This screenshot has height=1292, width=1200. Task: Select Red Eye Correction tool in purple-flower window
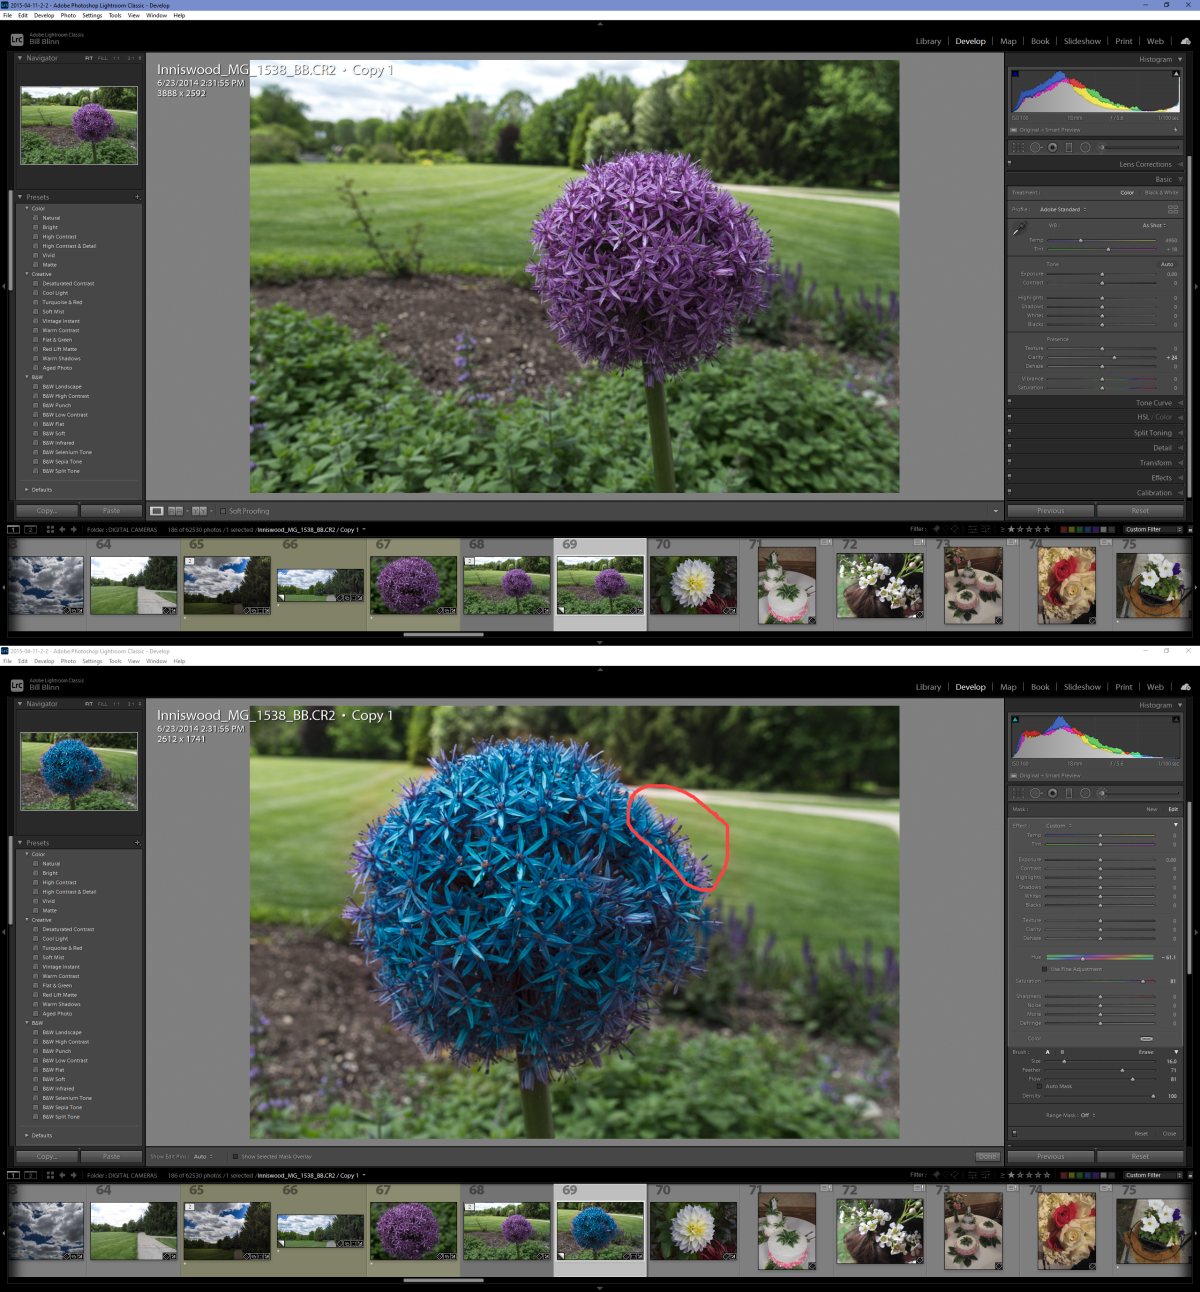[1052, 147]
